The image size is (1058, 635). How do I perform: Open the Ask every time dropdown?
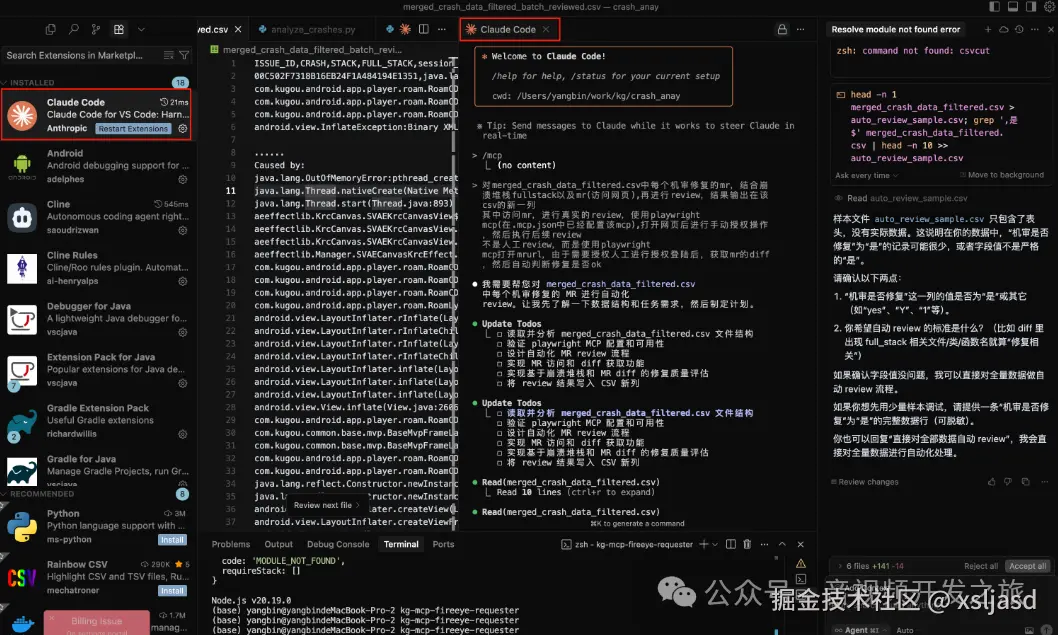866,175
